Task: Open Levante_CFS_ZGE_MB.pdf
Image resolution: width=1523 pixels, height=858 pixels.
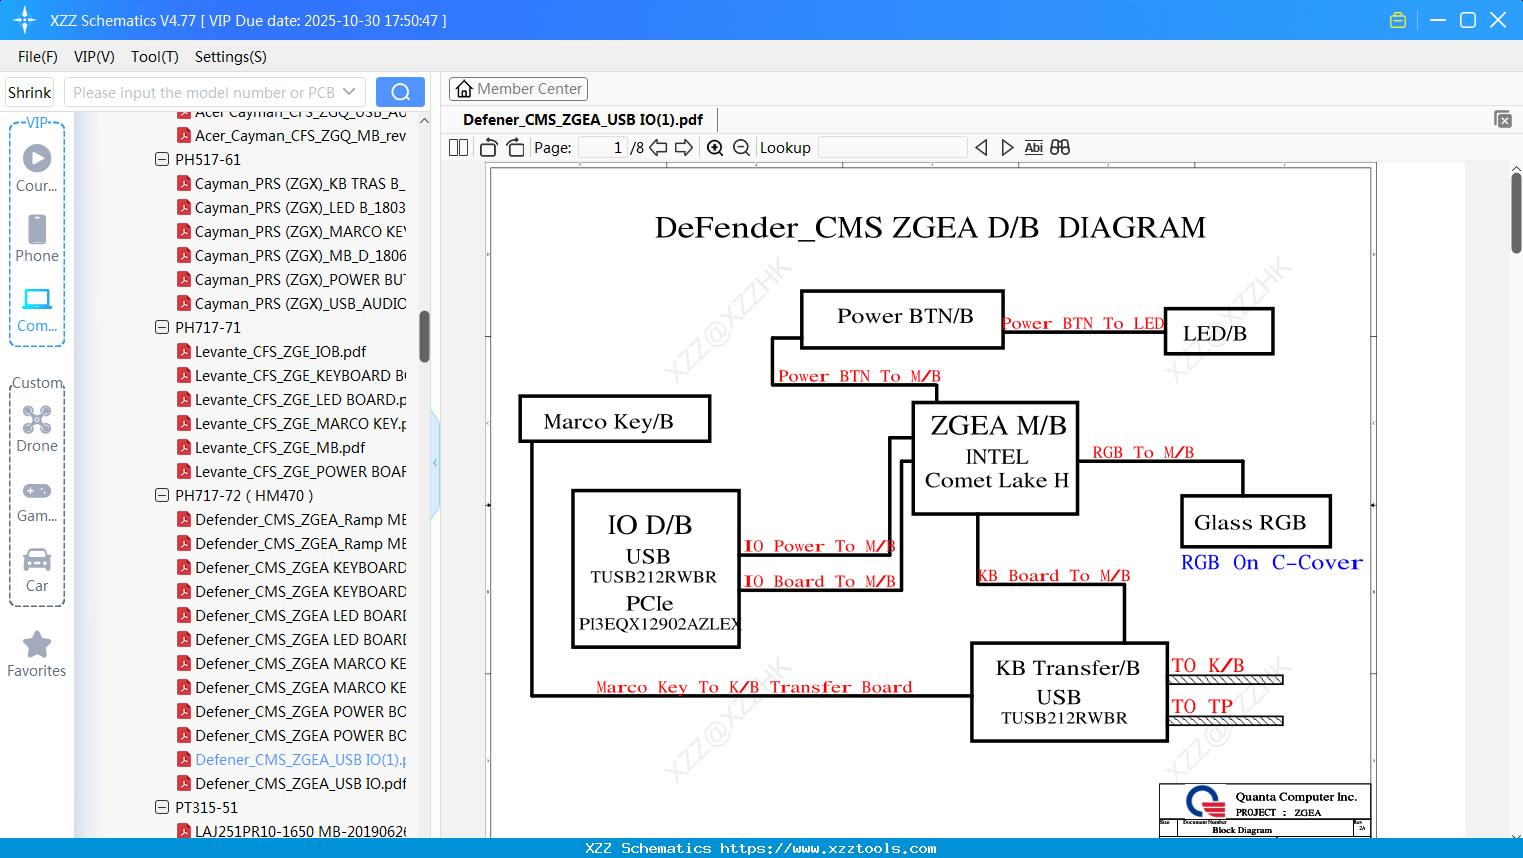Action: [271, 447]
